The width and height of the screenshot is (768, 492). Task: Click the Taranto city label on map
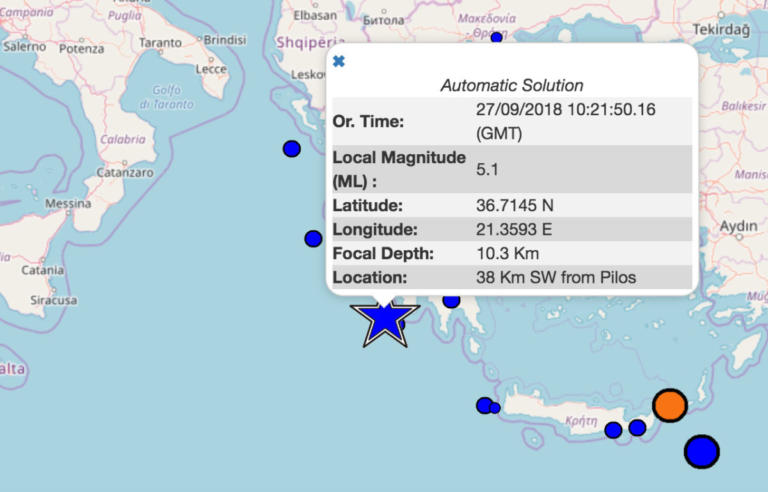pos(160,43)
